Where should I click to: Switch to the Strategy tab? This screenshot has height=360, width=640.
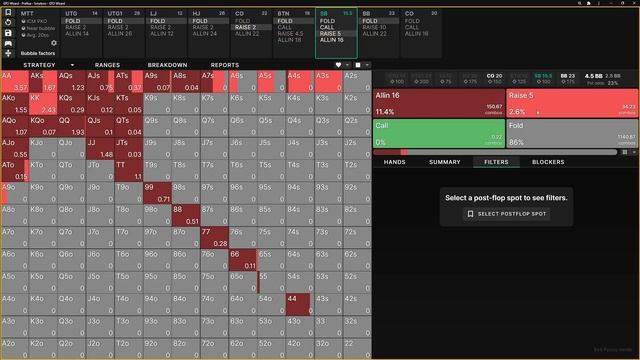pyautogui.click(x=39, y=65)
